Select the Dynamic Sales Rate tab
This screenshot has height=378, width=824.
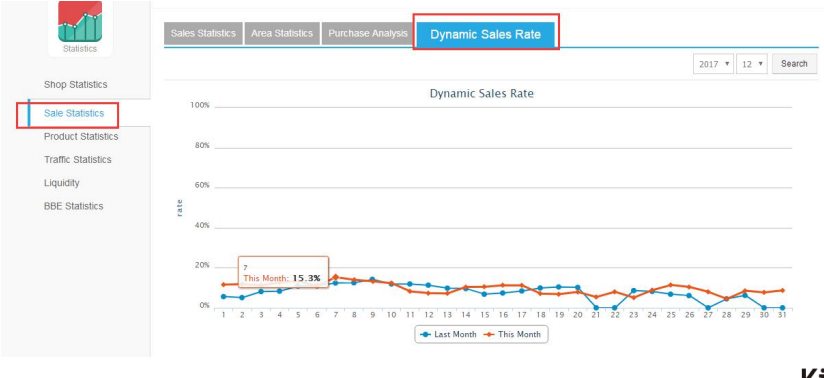point(485,35)
